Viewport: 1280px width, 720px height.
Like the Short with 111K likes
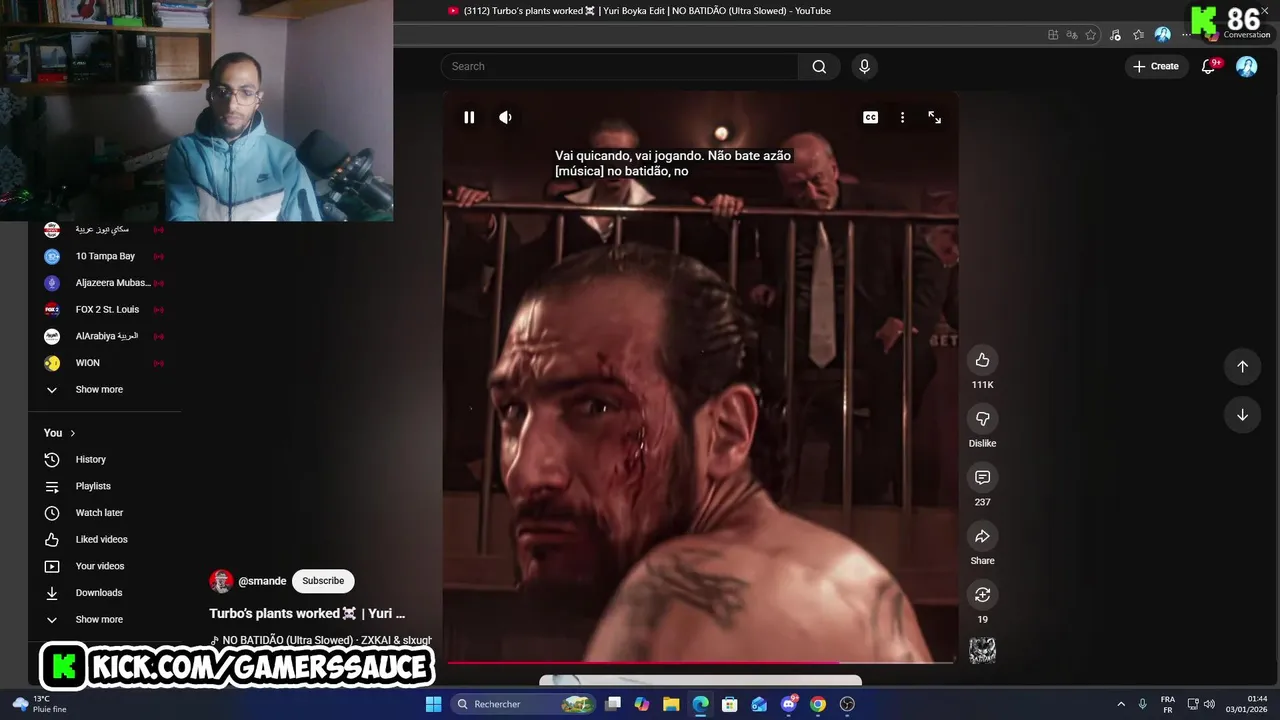pos(982,360)
